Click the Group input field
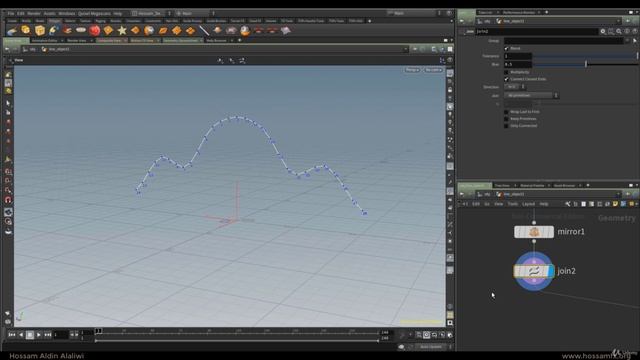Screen dimensions: 640x360 coord(563,40)
